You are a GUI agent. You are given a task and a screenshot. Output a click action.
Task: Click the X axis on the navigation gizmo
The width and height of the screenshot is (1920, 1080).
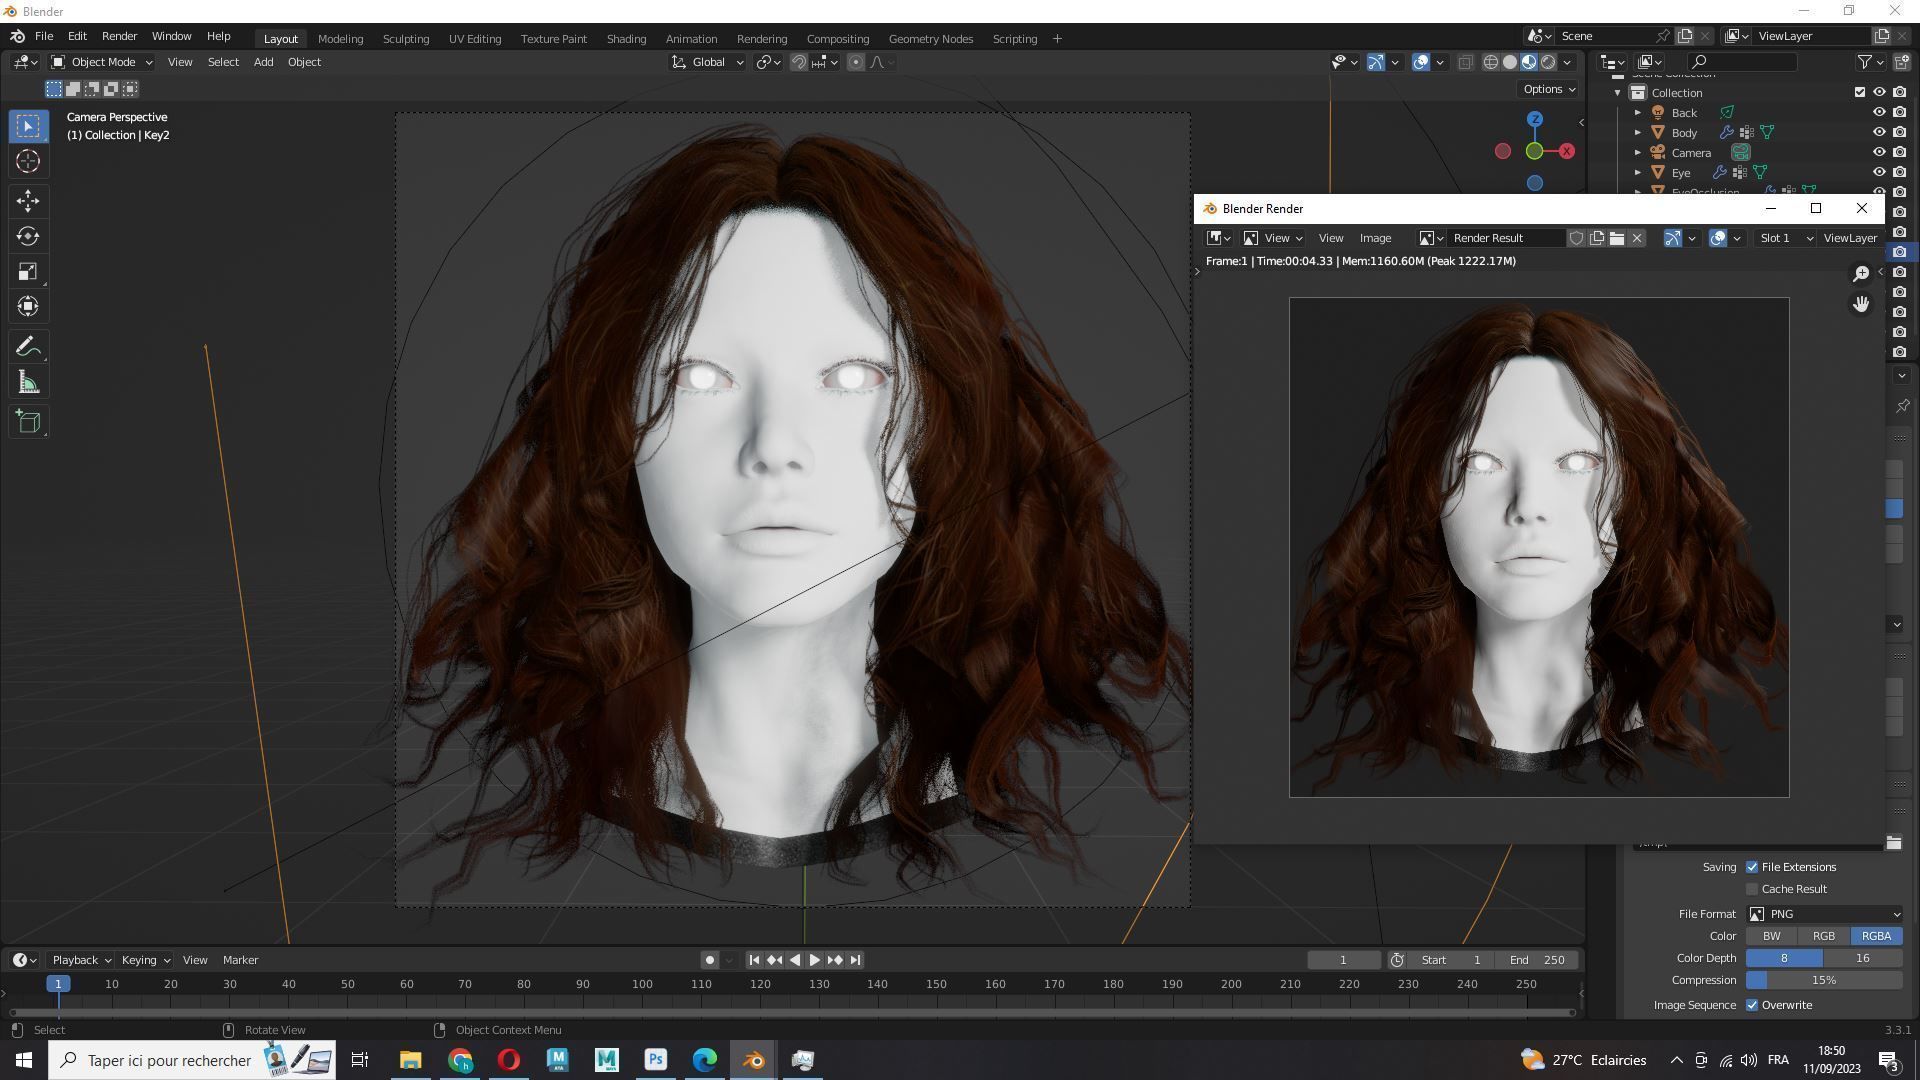coord(1567,151)
